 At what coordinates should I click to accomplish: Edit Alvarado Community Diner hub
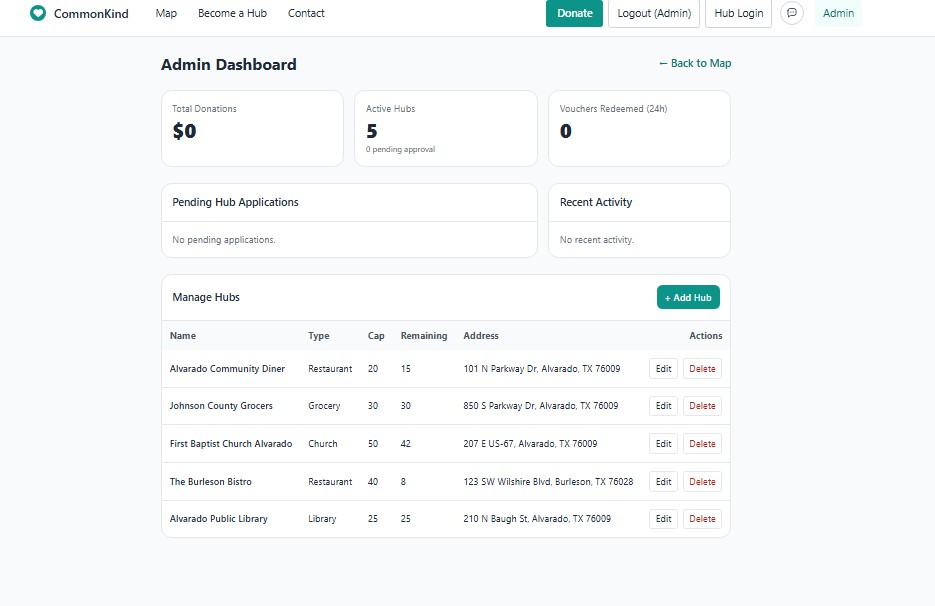(664, 369)
